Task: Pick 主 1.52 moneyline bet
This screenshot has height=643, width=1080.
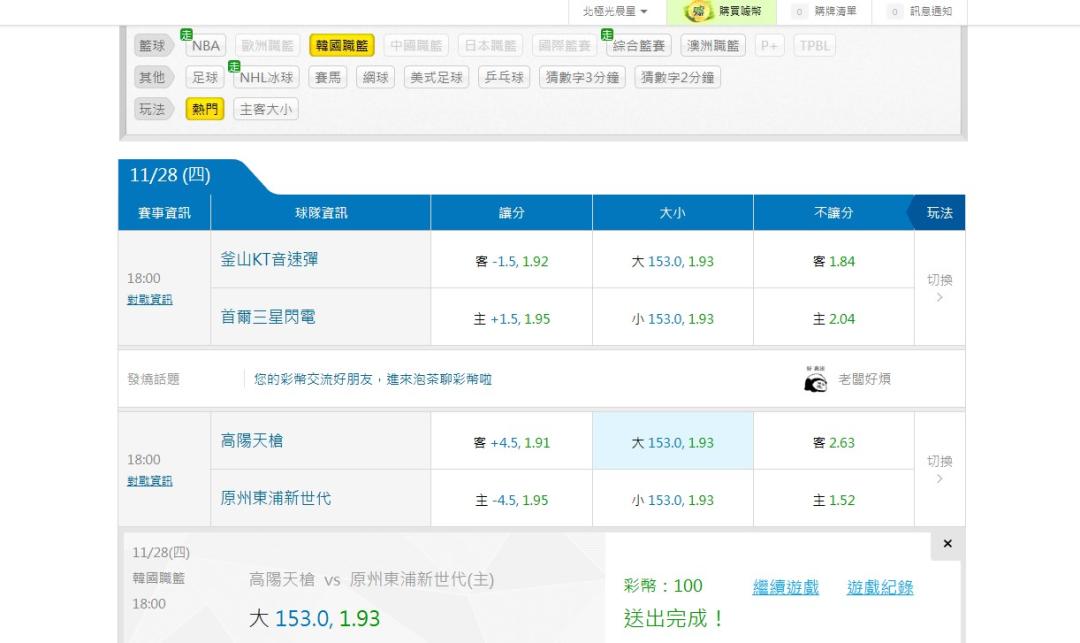Action: click(x=833, y=500)
